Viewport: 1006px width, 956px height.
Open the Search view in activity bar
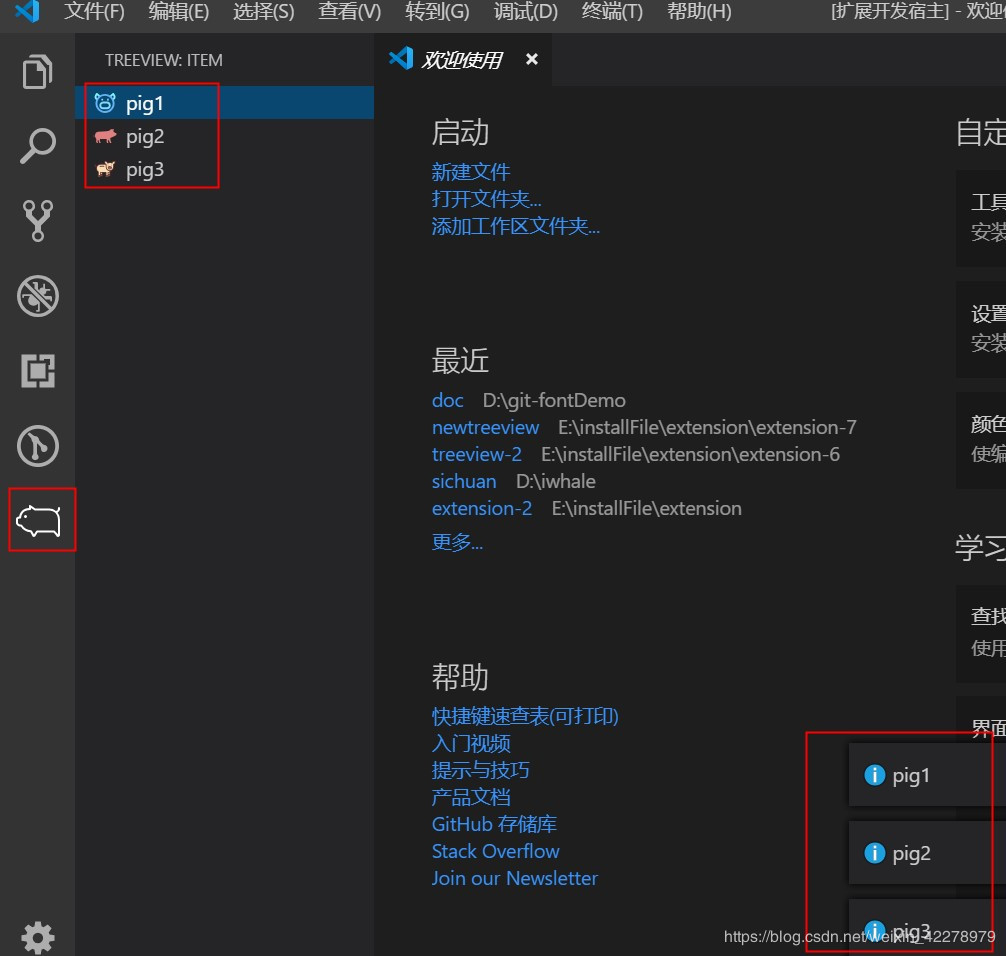(37, 146)
